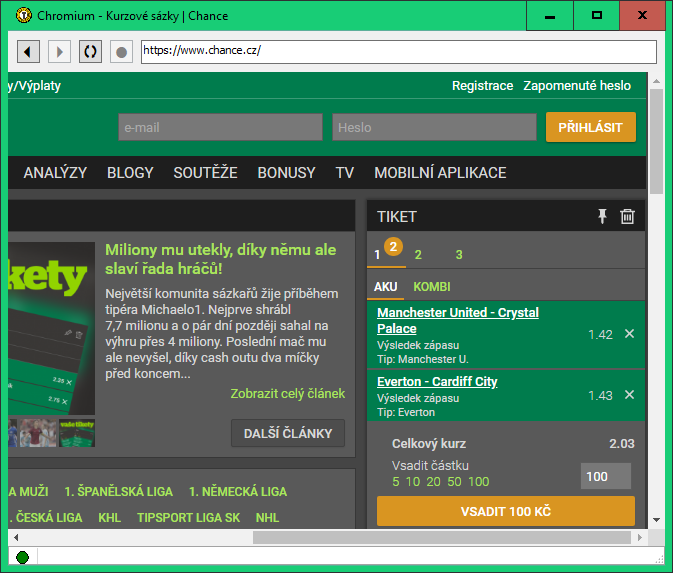Click the large tikety article image
This screenshot has height=573, width=673.
(52, 328)
